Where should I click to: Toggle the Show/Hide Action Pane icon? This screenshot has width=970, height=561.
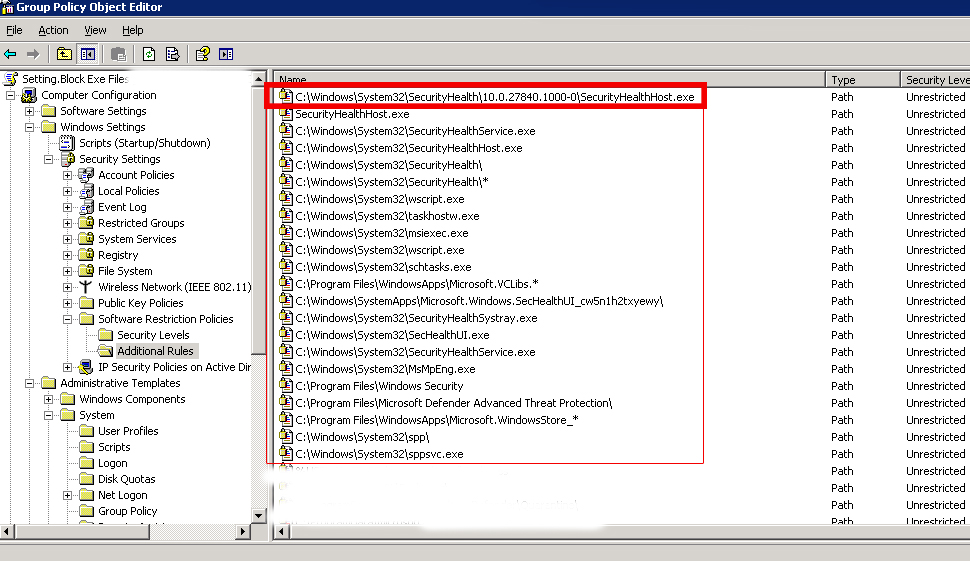pyautogui.click(x=226, y=54)
